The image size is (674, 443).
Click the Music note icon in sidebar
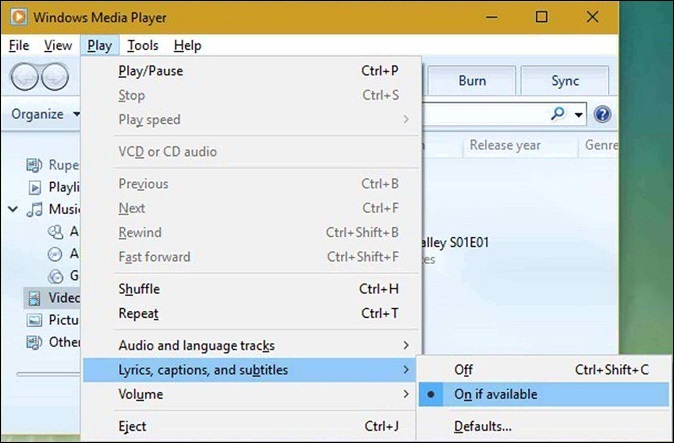(x=35, y=209)
